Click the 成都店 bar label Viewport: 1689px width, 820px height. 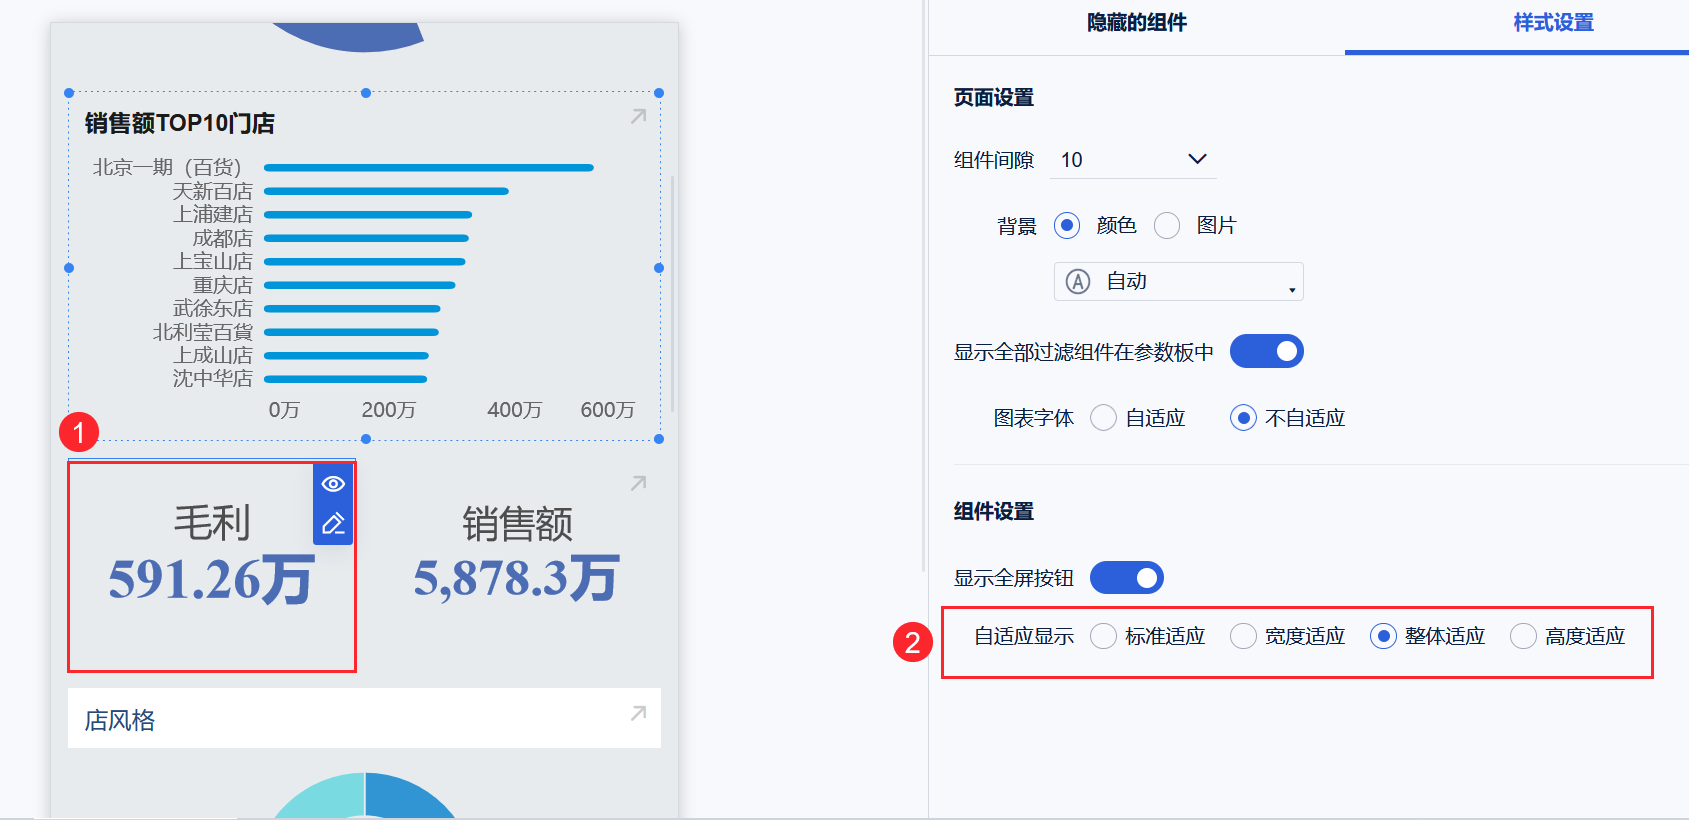222,238
